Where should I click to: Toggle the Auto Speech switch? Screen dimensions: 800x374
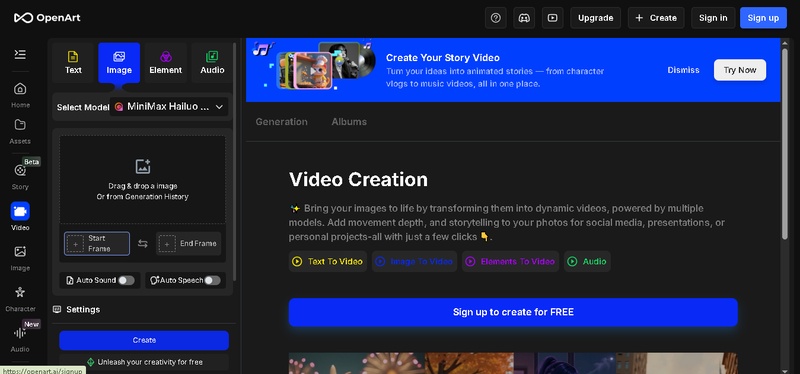pos(212,280)
